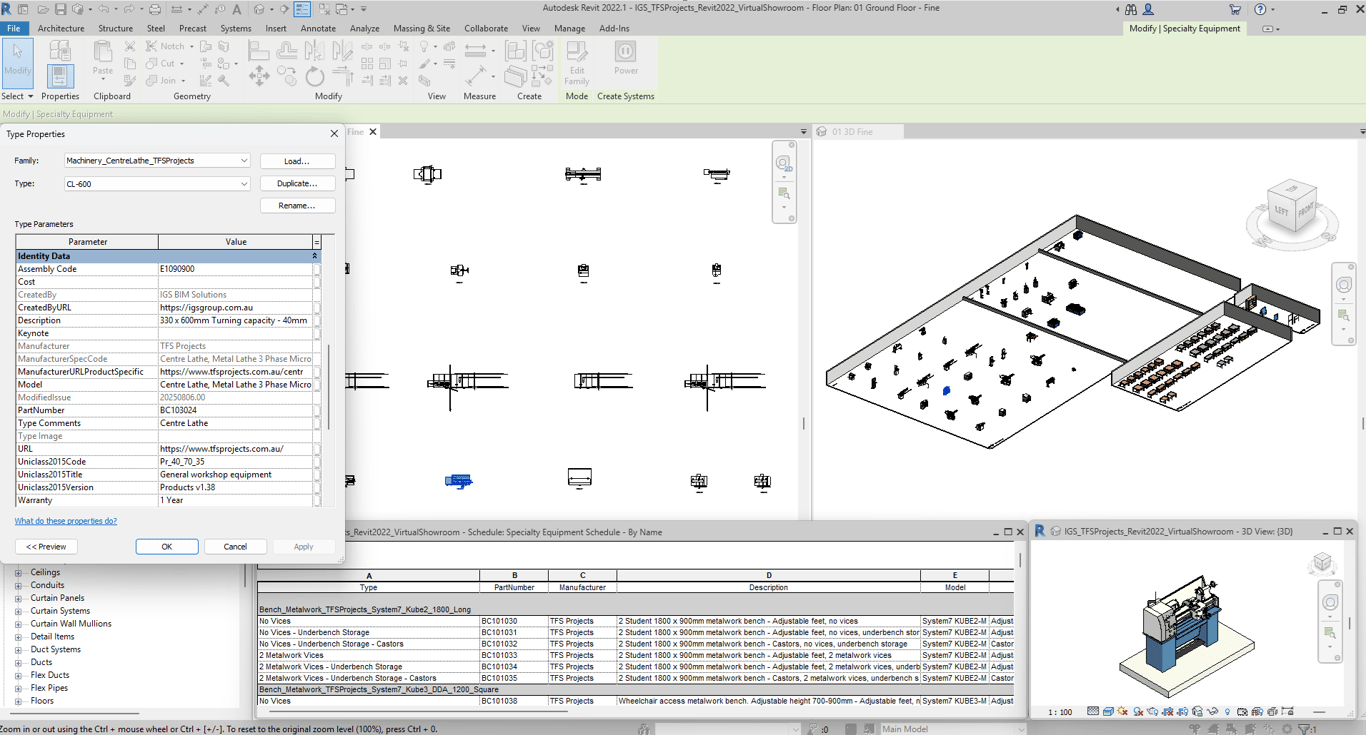
Task: Select the Move tool in Modify panel
Action: (259, 76)
